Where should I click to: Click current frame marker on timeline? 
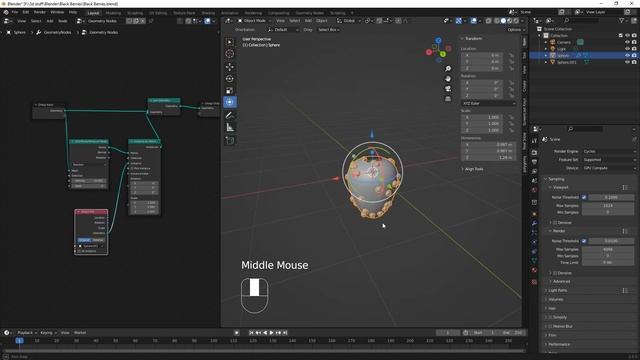click(19, 340)
